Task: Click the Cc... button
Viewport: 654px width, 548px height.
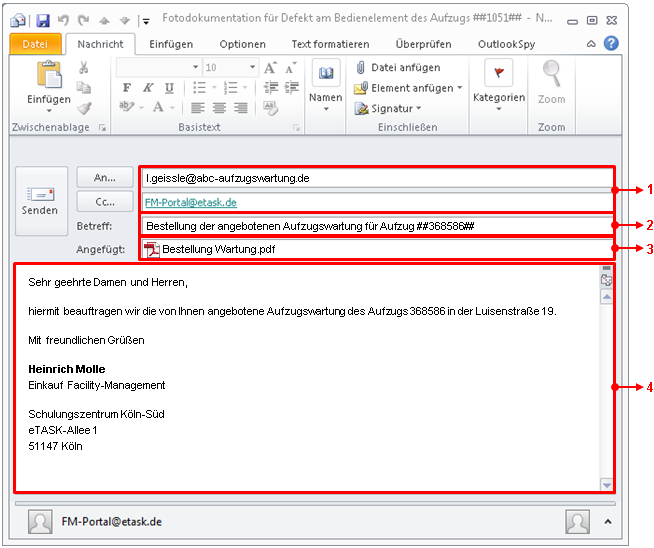Action: [105, 202]
